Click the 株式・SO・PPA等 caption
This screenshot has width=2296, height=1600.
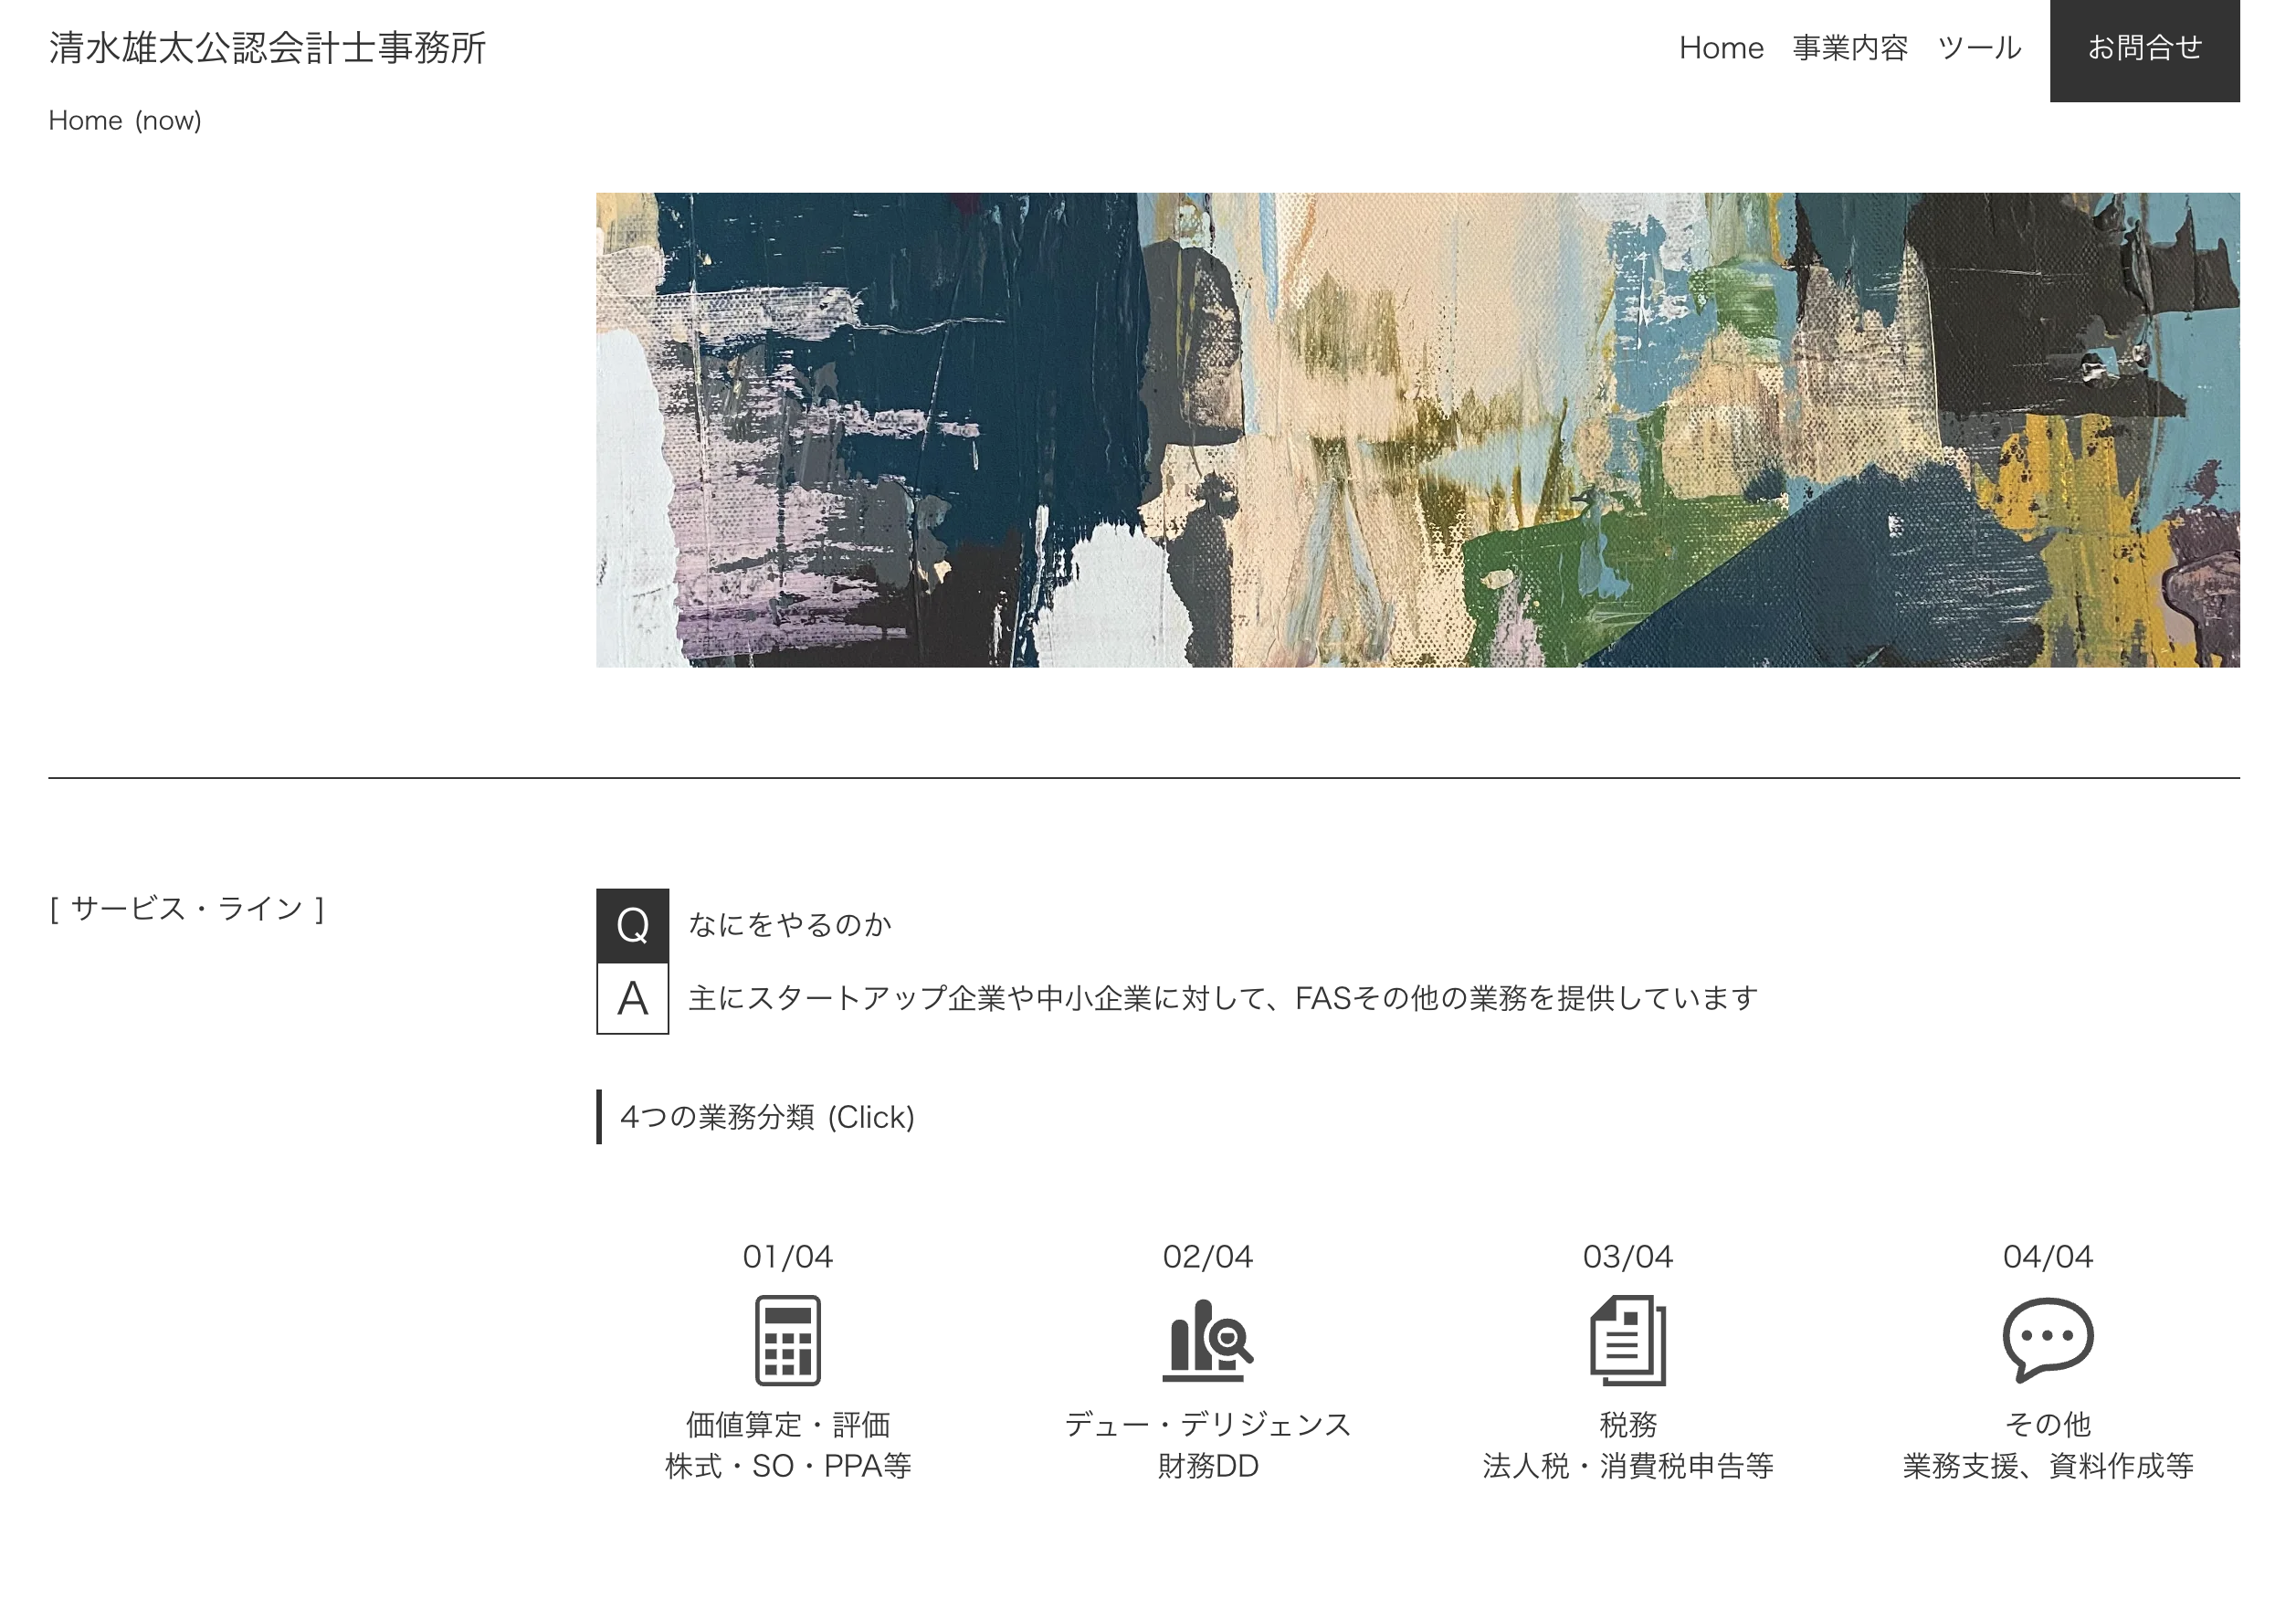(787, 1466)
